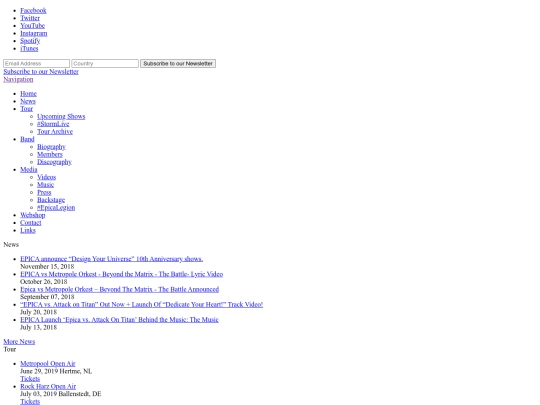Click Tickets for Metropool Open Air
The height and width of the screenshot is (405, 540).
pos(30,379)
